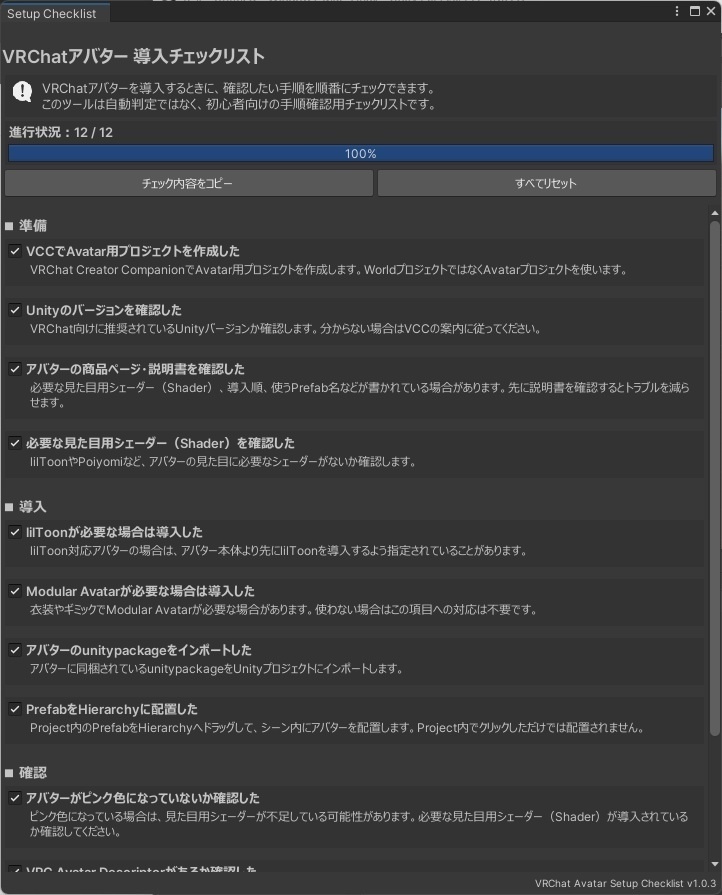Uncheck Modular Avatarが必要な場合は導入した checkbox
The width and height of the screenshot is (722, 895).
click(x=15, y=591)
